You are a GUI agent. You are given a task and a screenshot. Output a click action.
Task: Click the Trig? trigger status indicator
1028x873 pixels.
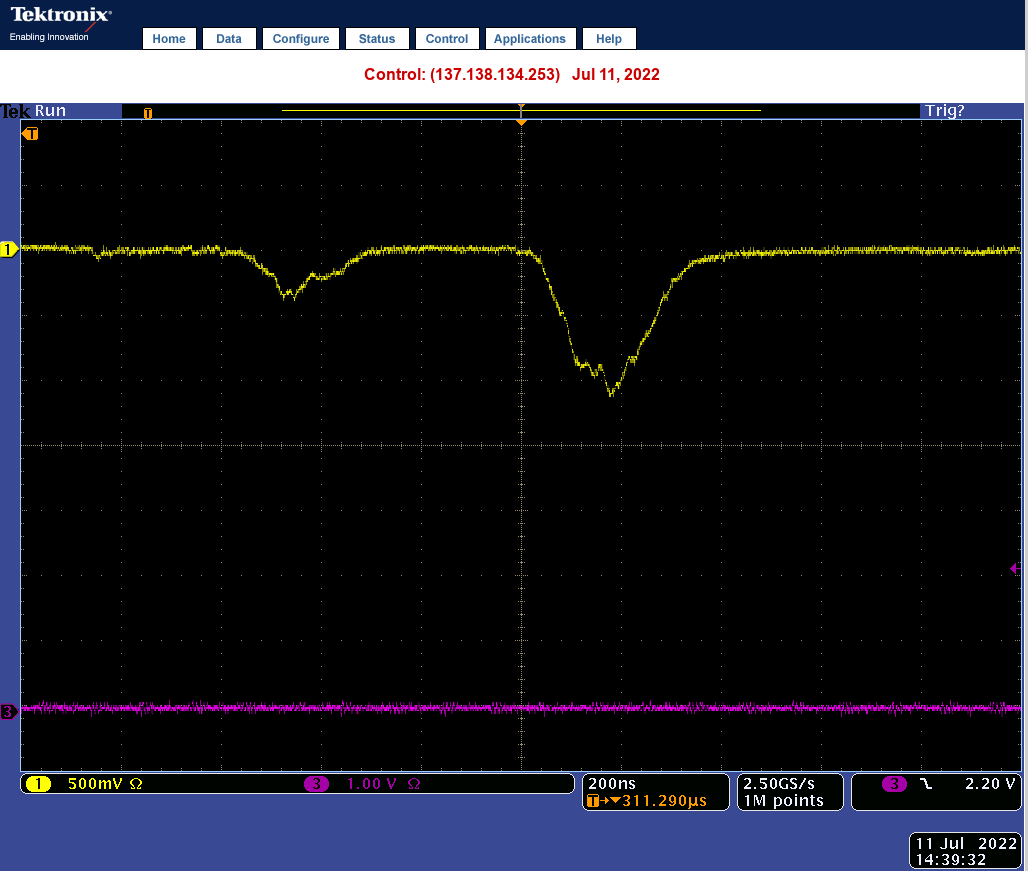pyautogui.click(x=944, y=111)
